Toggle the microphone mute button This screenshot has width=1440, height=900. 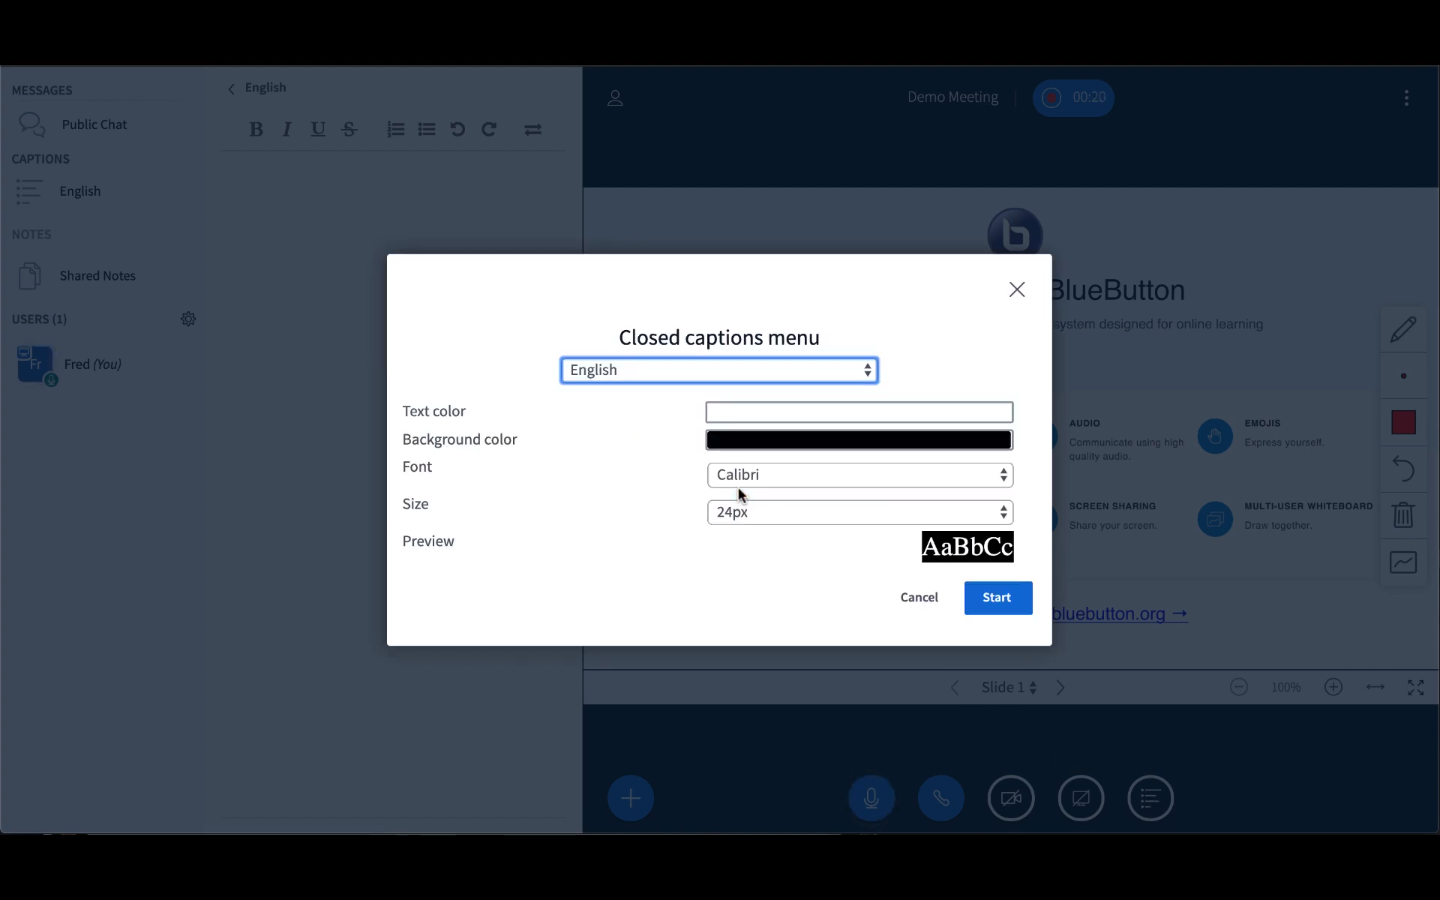[x=871, y=798]
